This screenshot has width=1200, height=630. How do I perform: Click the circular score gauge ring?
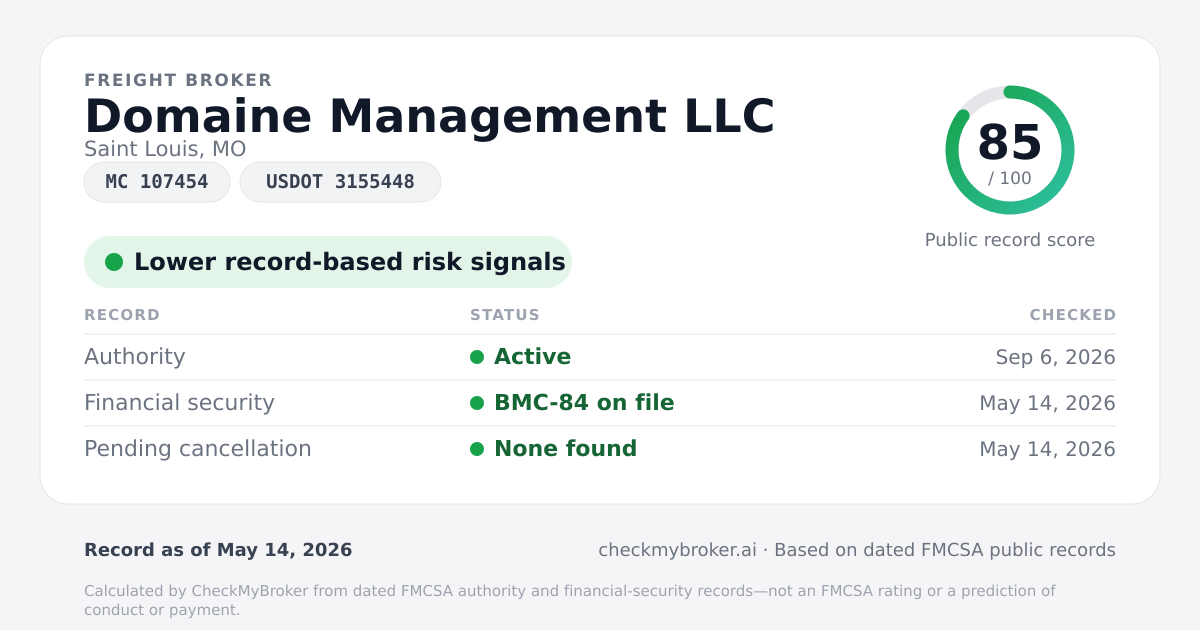pos(1010,150)
